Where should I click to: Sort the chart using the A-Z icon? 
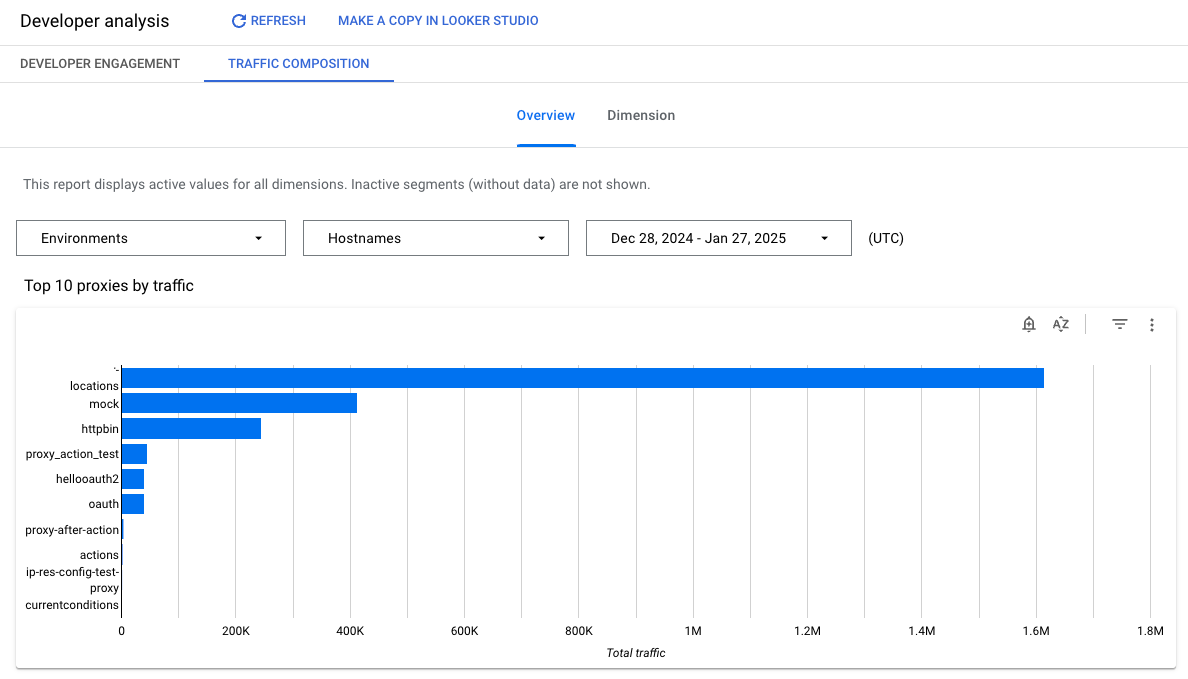pyautogui.click(x=1060, y=324)
